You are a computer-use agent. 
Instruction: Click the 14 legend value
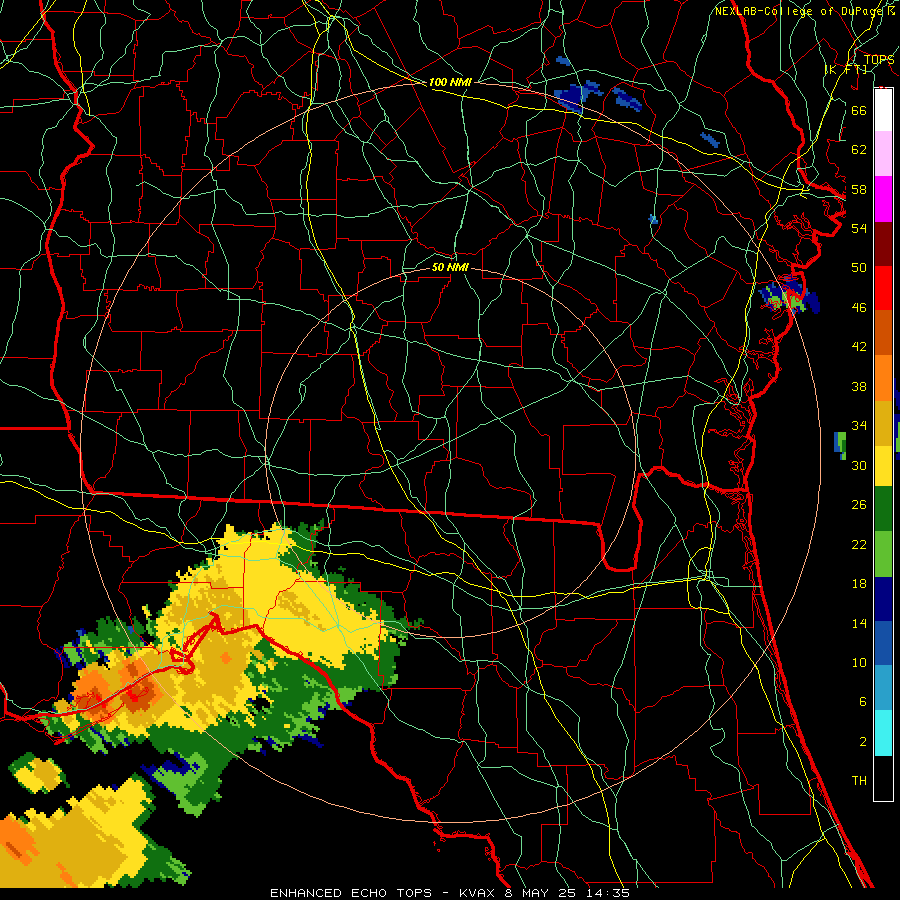click(x=859, y=623)
